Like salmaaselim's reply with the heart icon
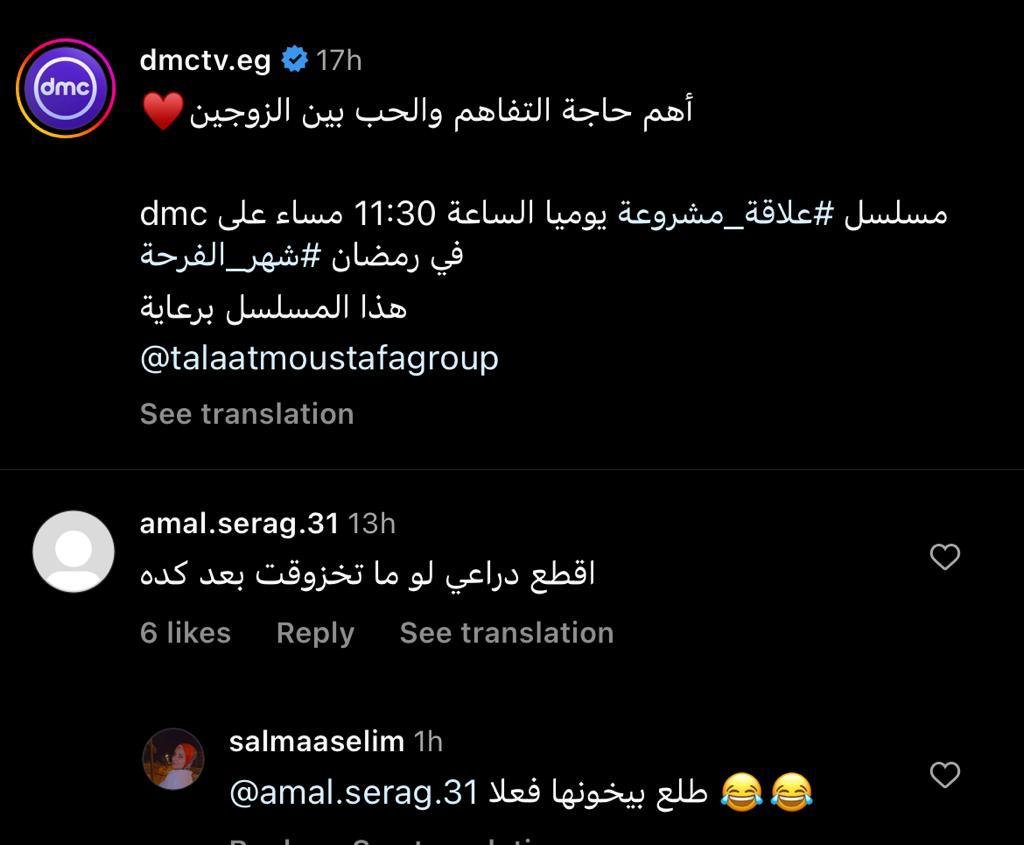The image size is (1024, 845). [x=945, y=775]
